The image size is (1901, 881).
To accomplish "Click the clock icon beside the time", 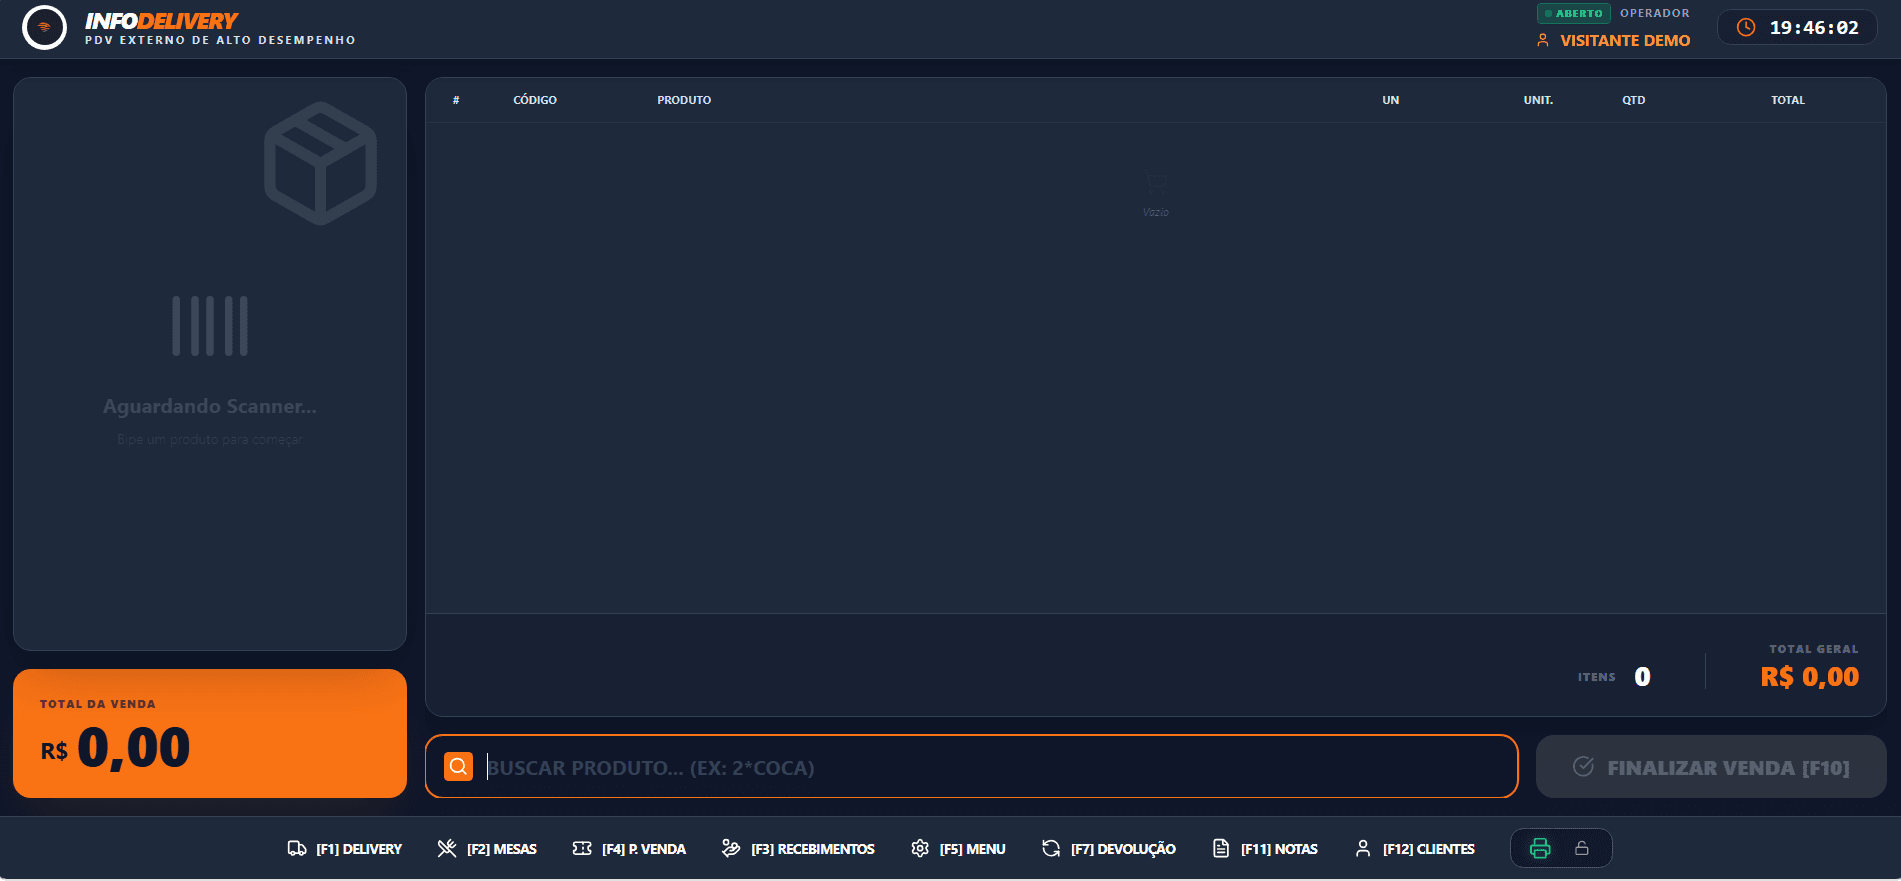I will coord(1746,27).
